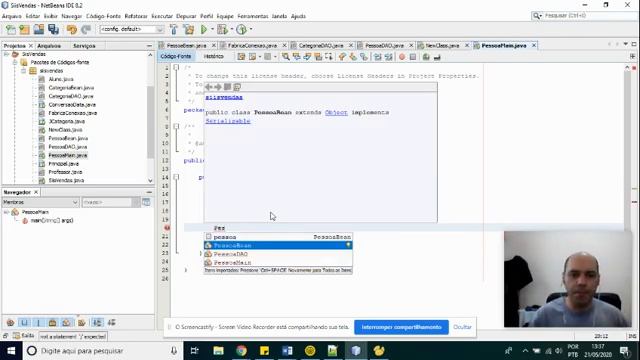This screenshot has height=360, width=640.
Task: Click the Projects panel vertical scrollbar
Action: pos(151,117)
